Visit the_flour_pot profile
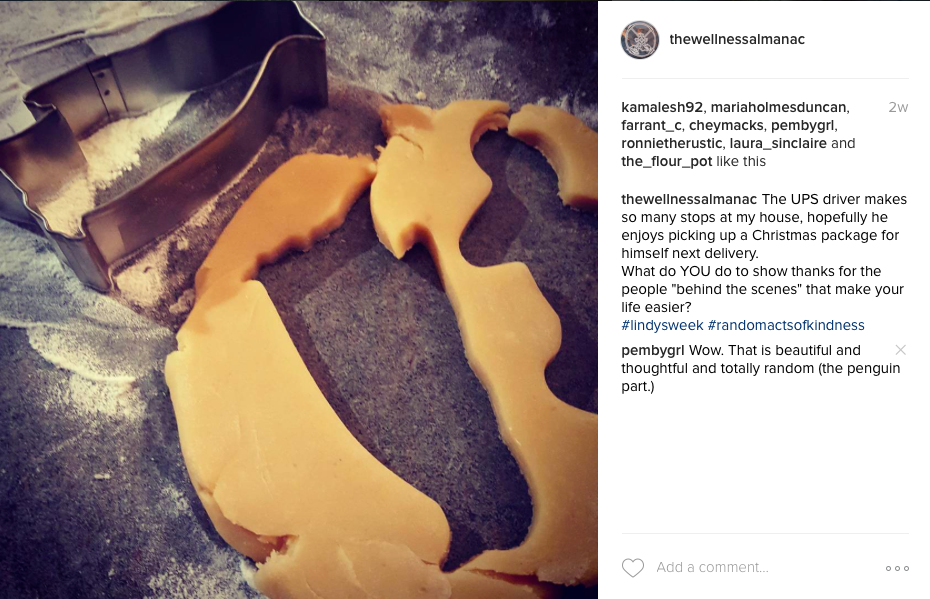Image resolution: width=930 pixels, height=599 pixels. pos(667,161)
